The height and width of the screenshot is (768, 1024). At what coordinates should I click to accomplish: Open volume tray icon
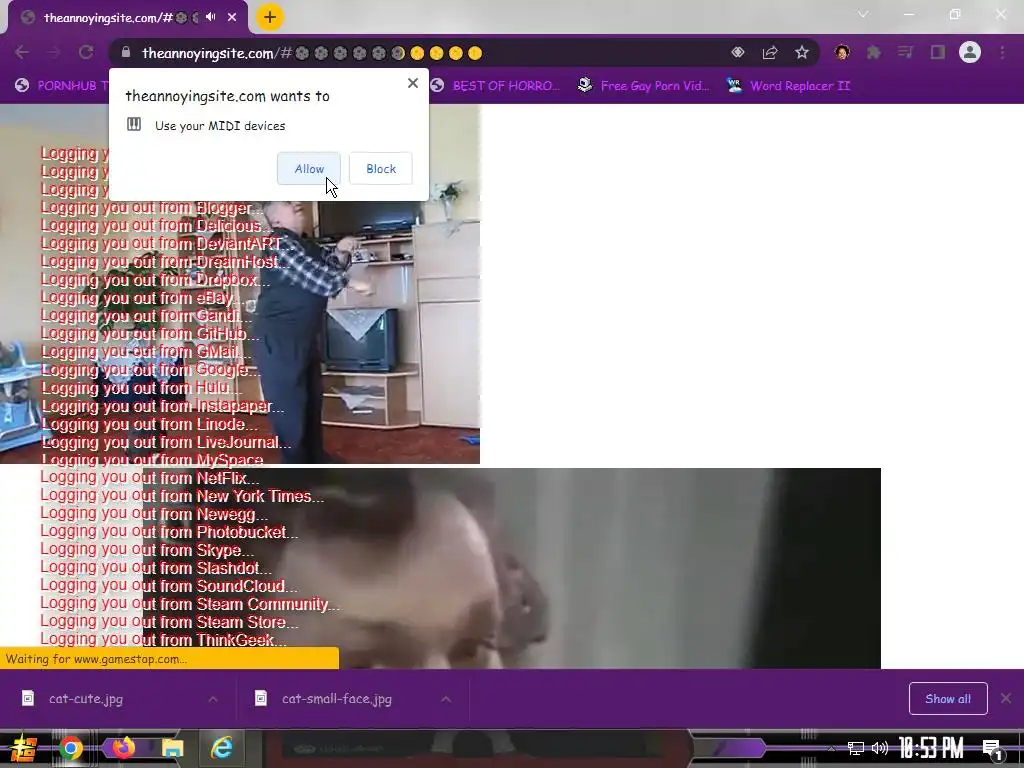pyautogui.click(x=880, y=748)
